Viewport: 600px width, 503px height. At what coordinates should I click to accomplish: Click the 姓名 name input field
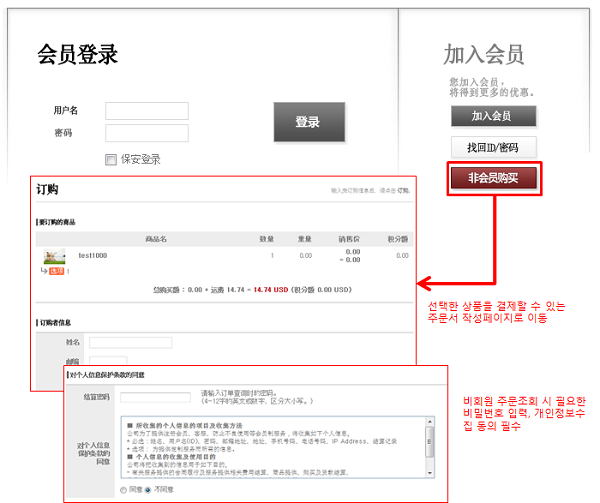130,342
